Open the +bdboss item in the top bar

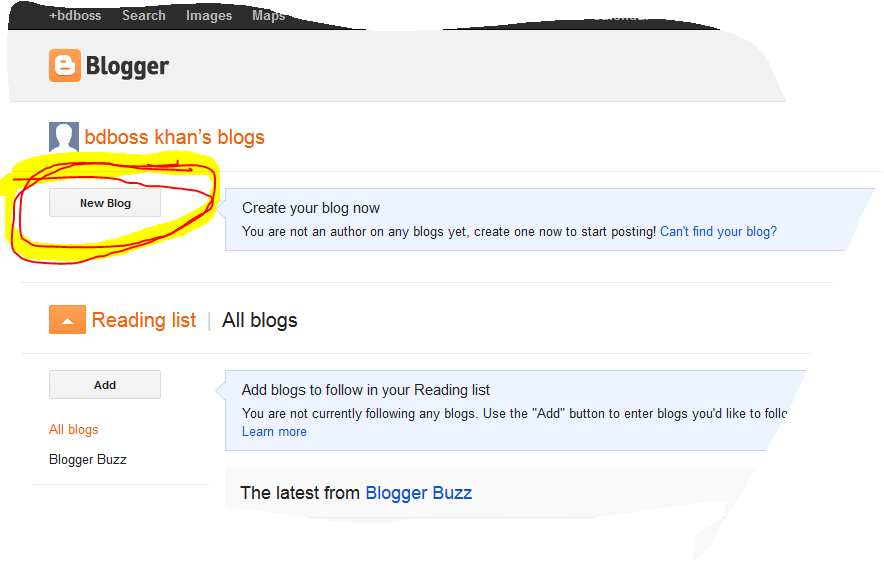(x=75, y=16)
